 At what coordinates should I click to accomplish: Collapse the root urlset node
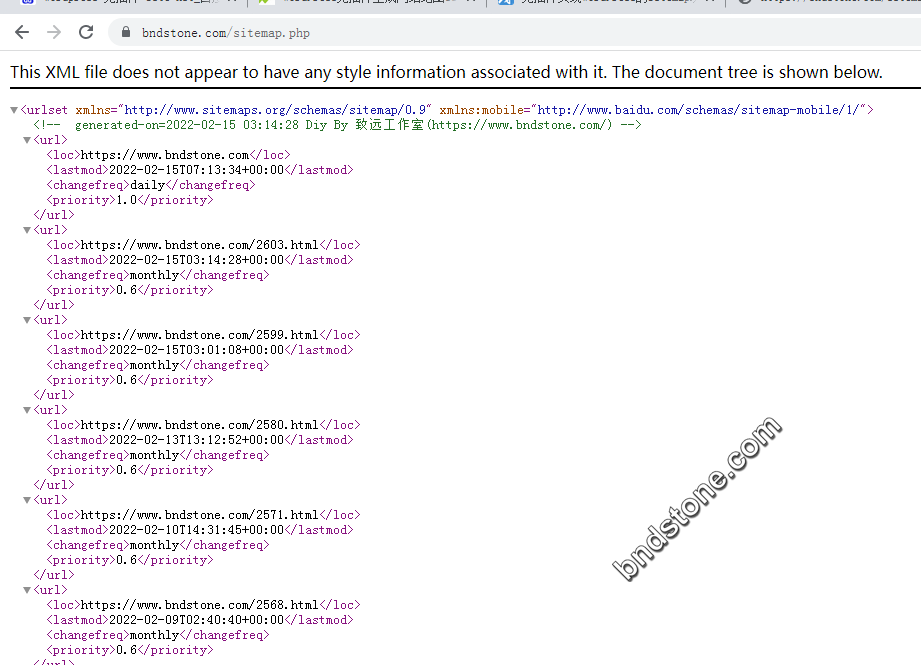pos(14,110)
